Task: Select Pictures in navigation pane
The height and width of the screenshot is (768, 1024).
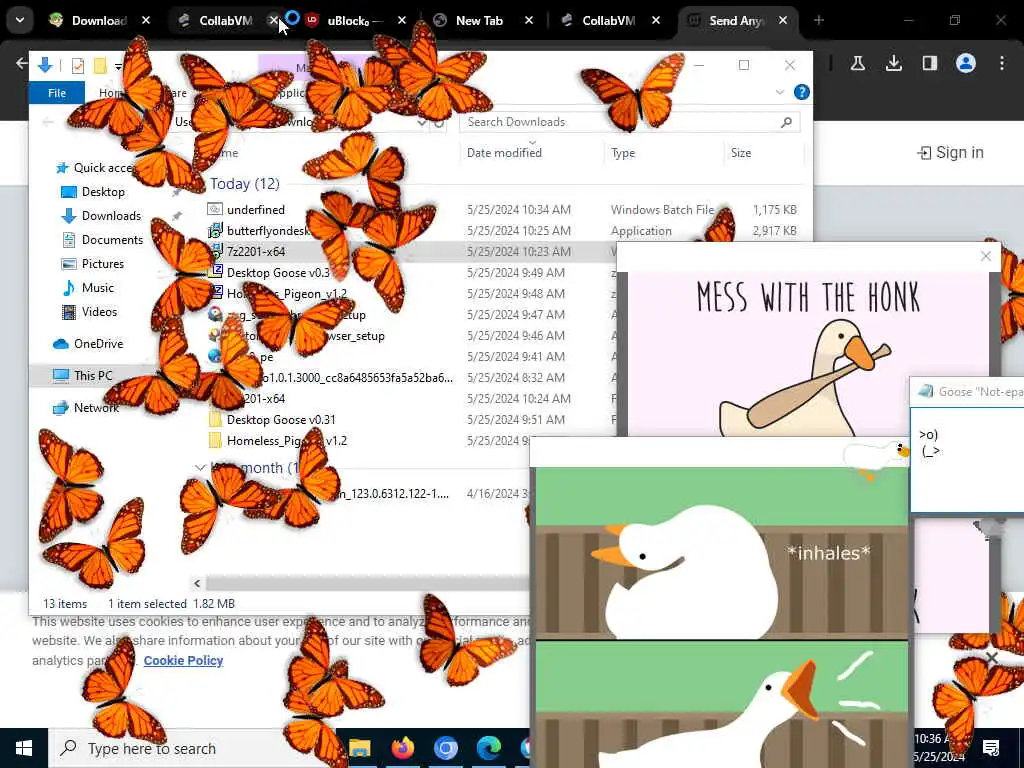Action: coord(102,264)
